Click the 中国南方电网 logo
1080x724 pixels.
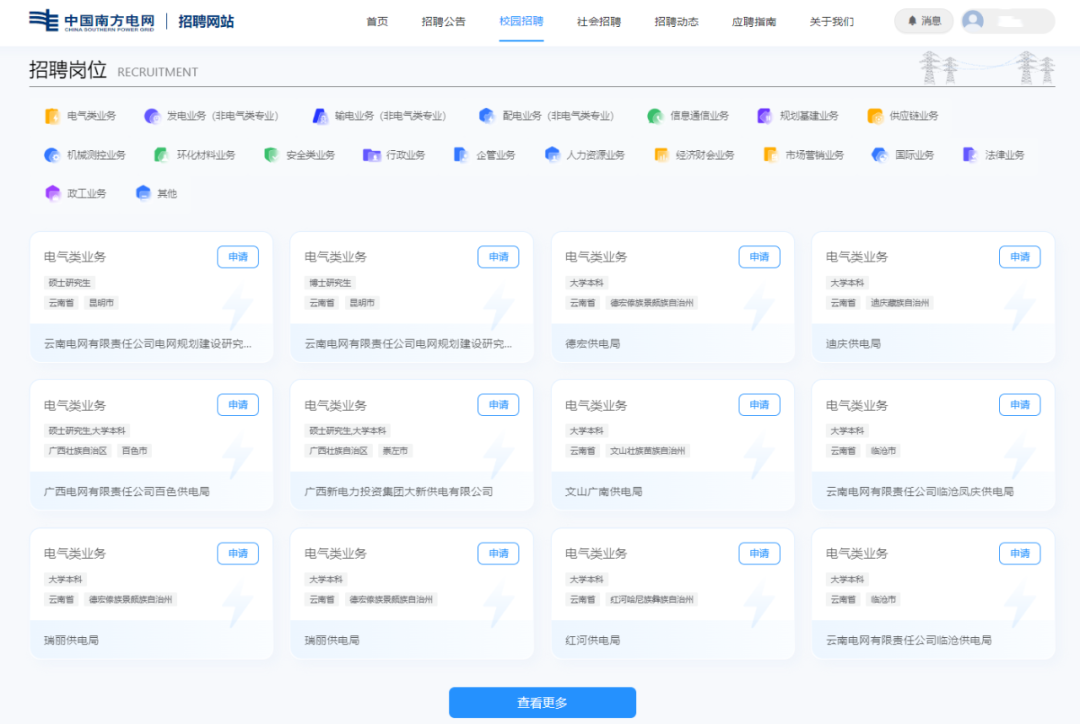[92, 21]
